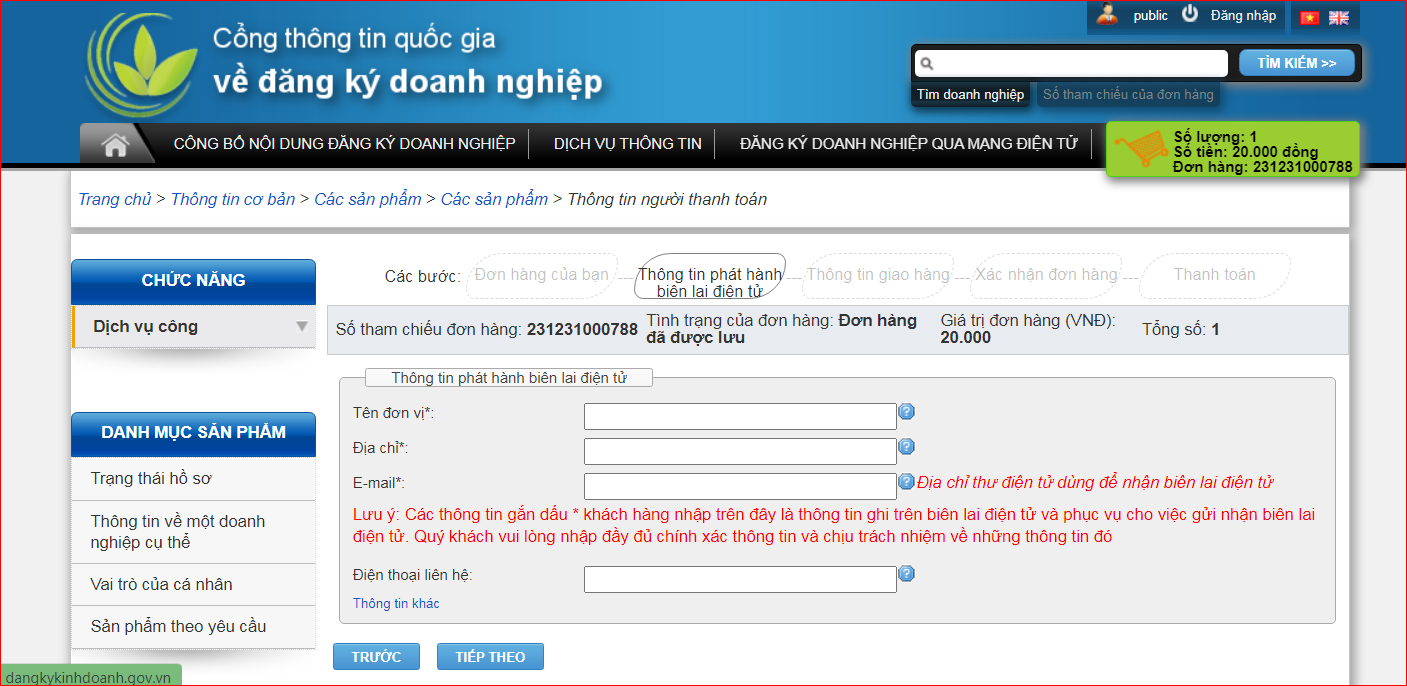The width and height of the screenshot is (1407, 686).
Task: Click the Trang chủ breadcrumb link
Action: (x=114, y=199)
